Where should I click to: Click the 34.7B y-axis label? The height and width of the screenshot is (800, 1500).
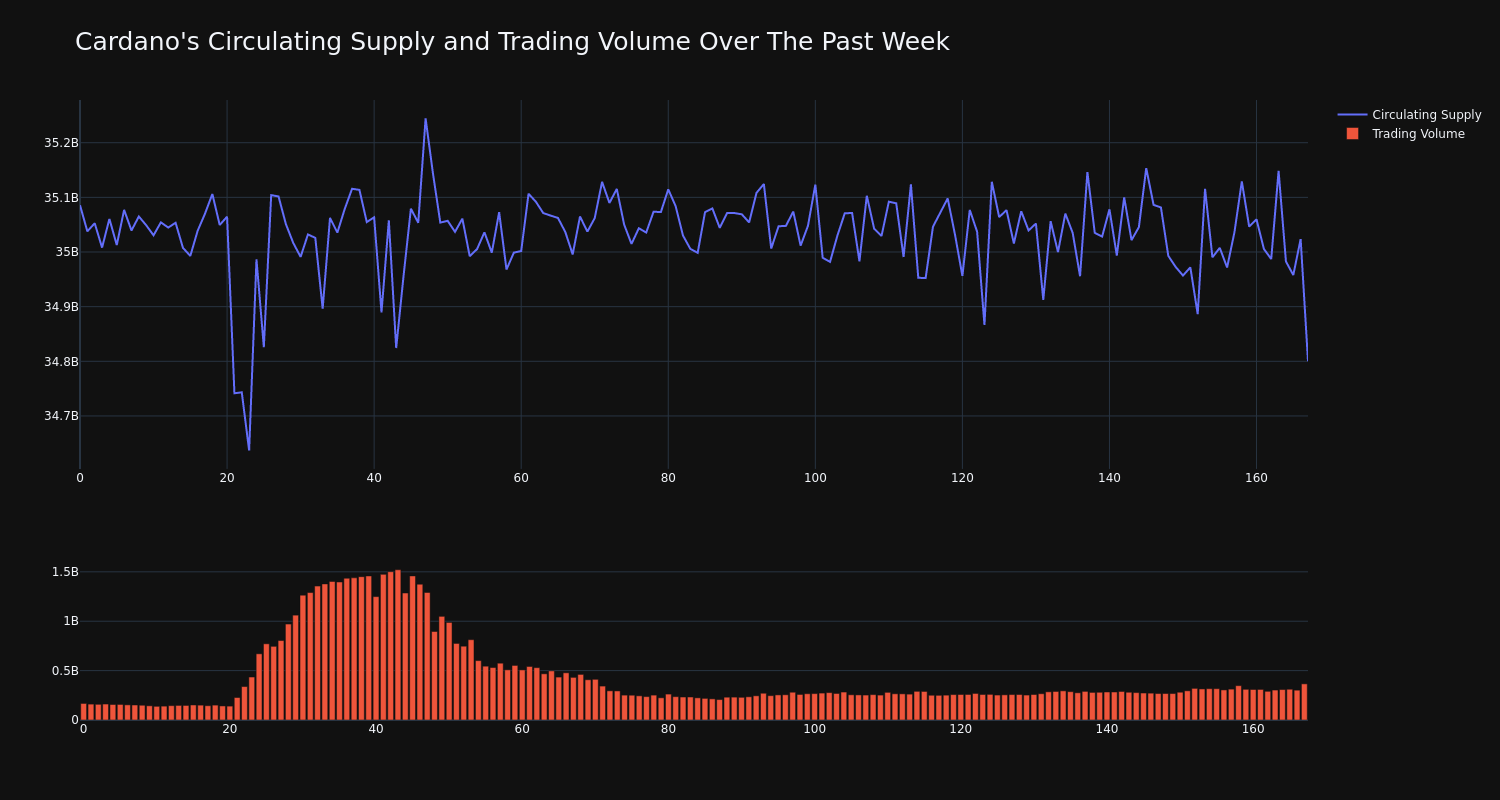pos(61,416)
